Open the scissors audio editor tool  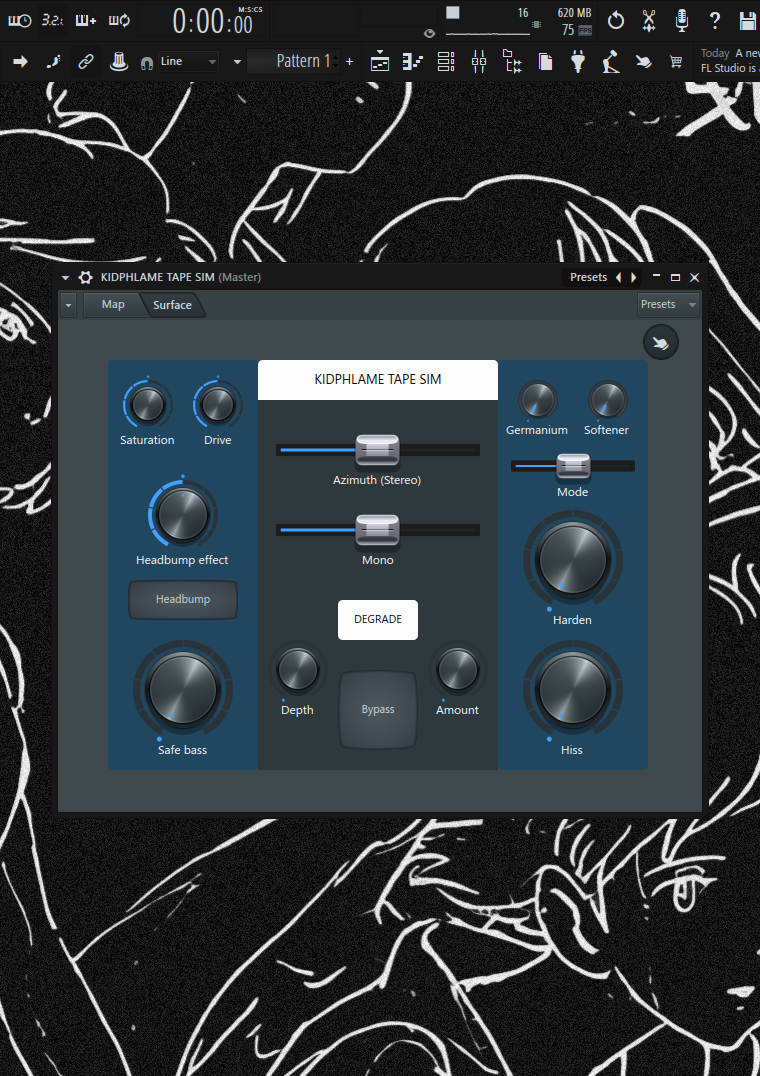click(648, 21)
